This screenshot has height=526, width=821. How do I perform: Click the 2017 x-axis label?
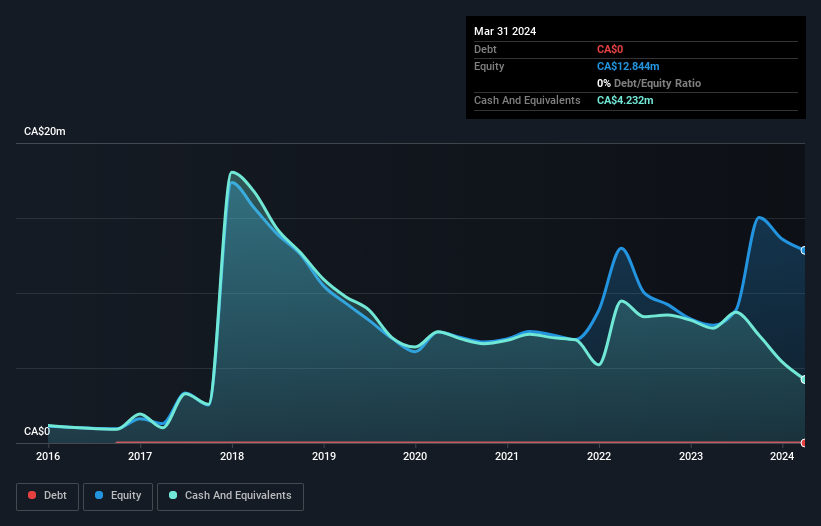(x=140, y=456)
